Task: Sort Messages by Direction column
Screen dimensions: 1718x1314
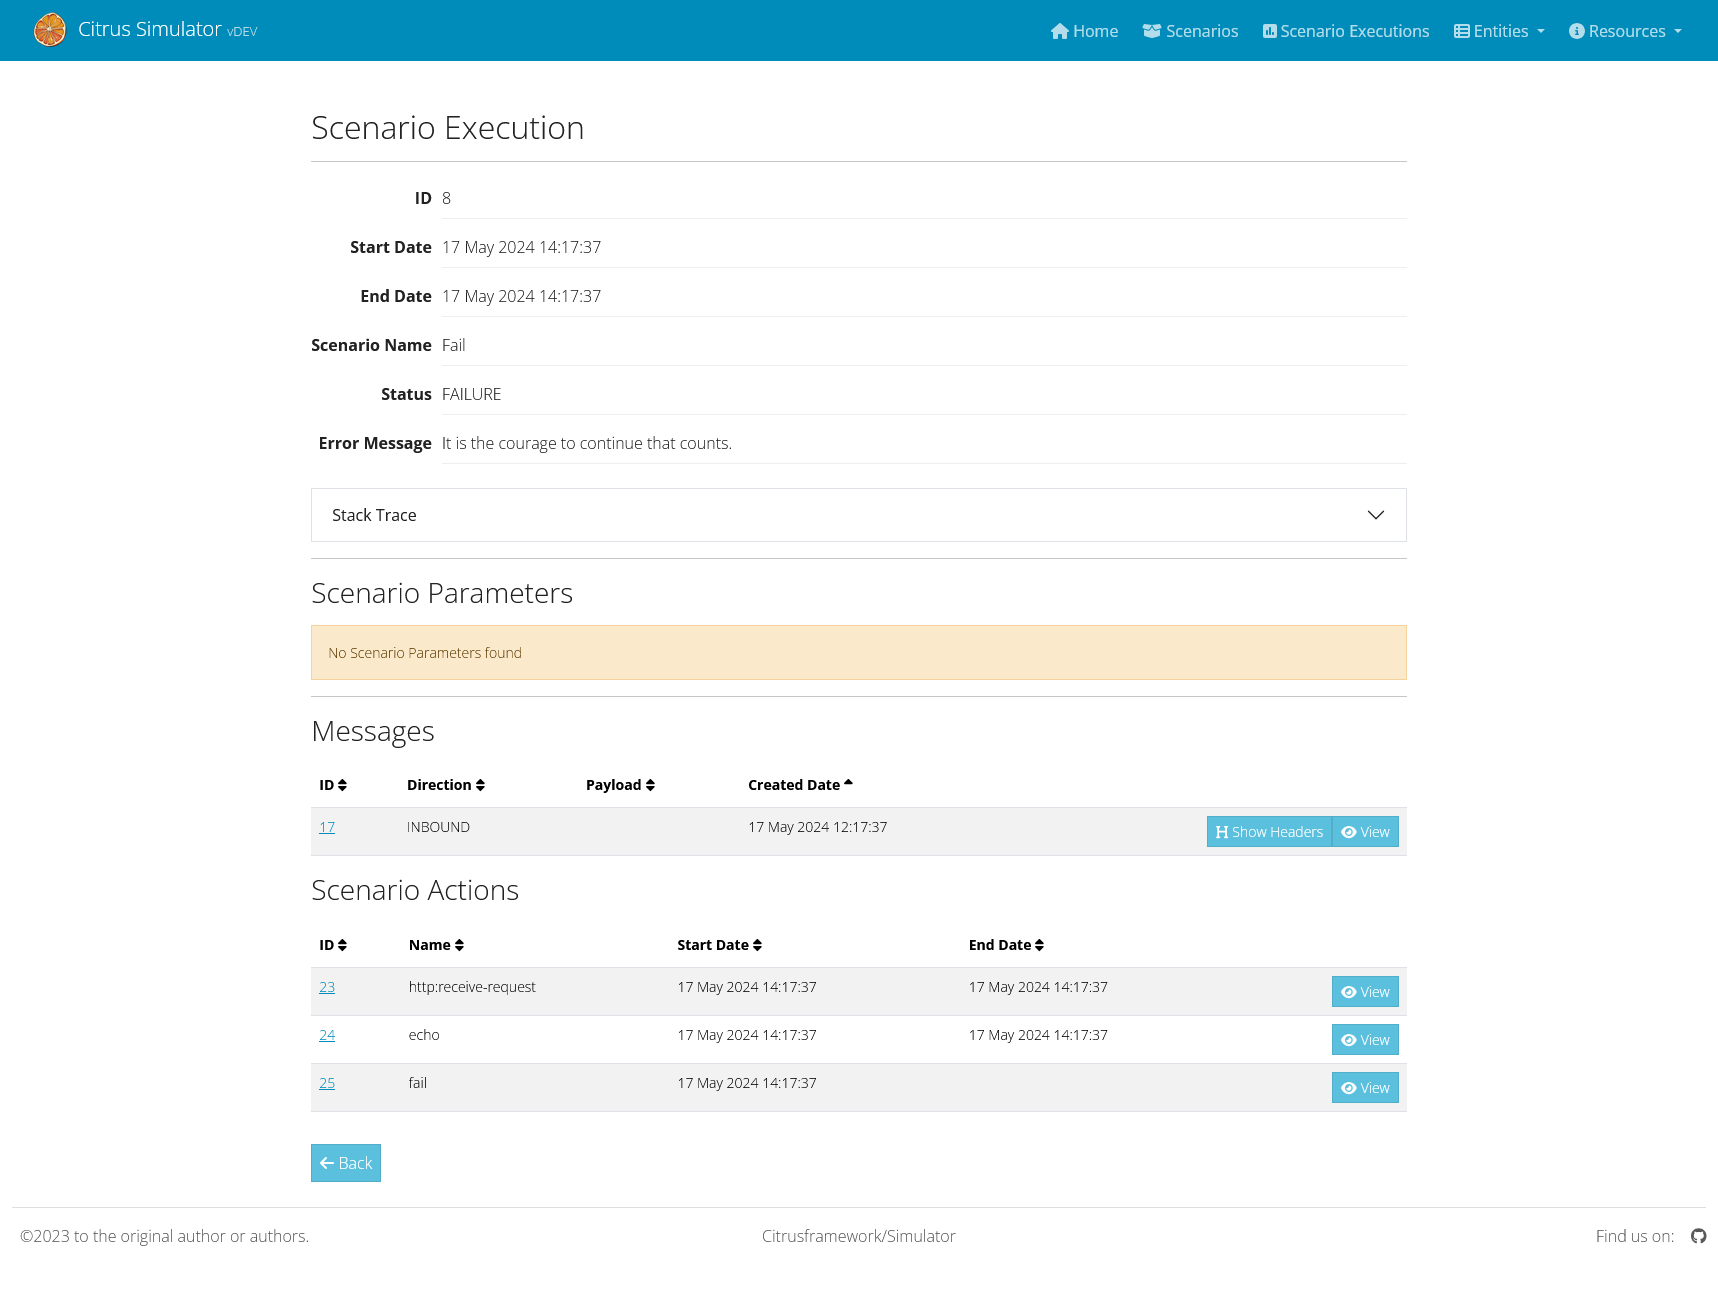Action: pos(445,785)
